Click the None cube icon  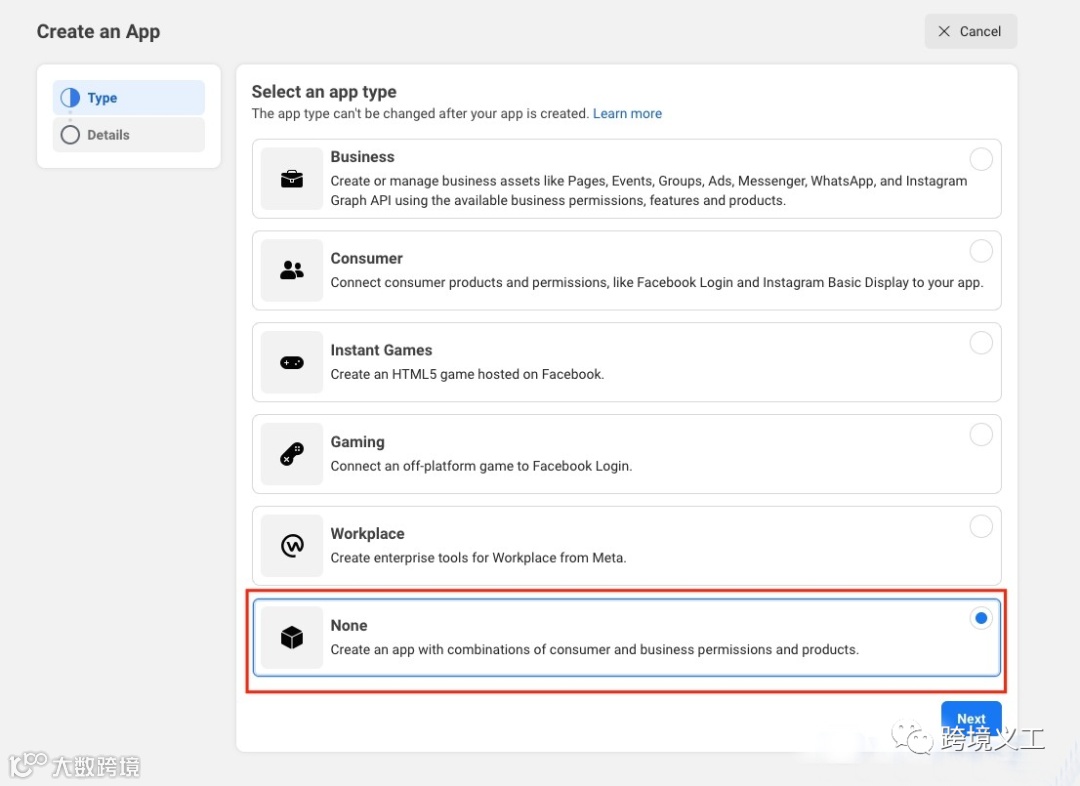pyautogui.click(x=292, y=637)
